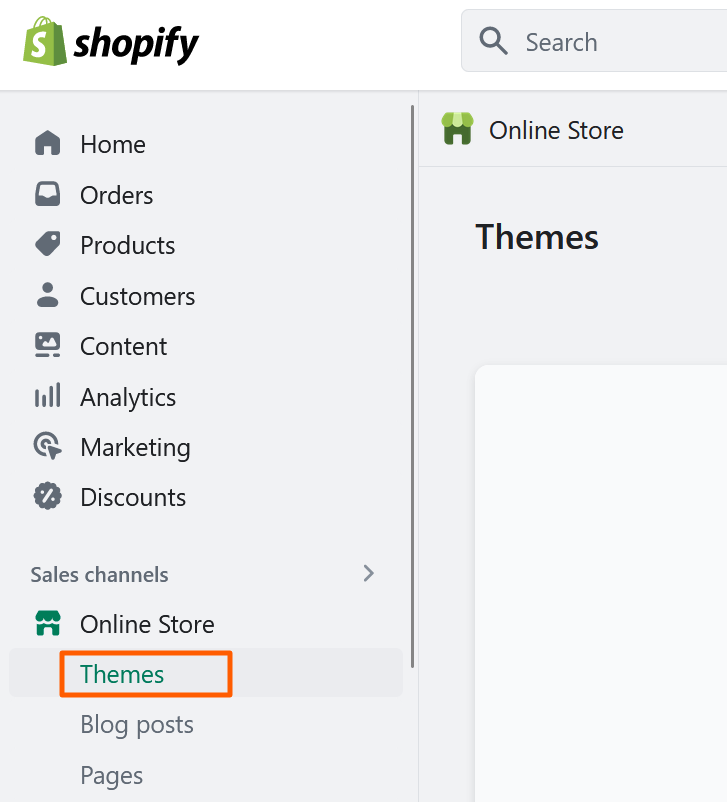Click the Analytics bar chart icon
This screenshot has width=727, height=802.
(x=48, y=395)
